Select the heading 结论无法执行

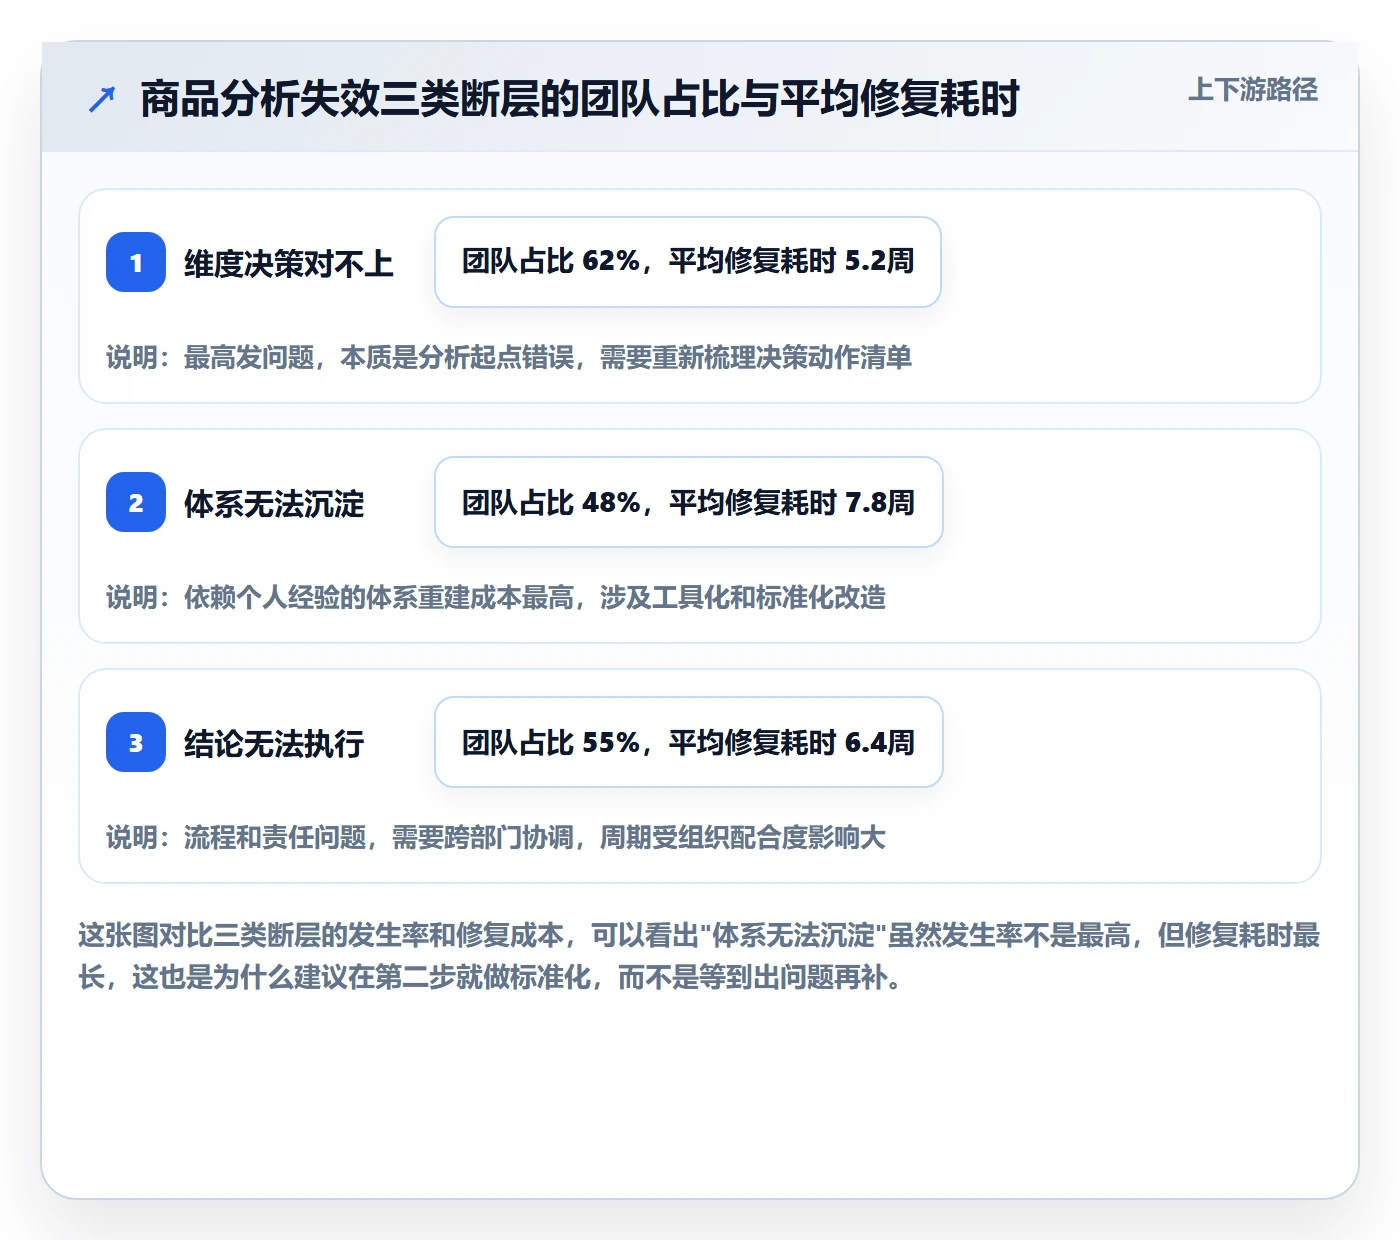click(274, 744)
